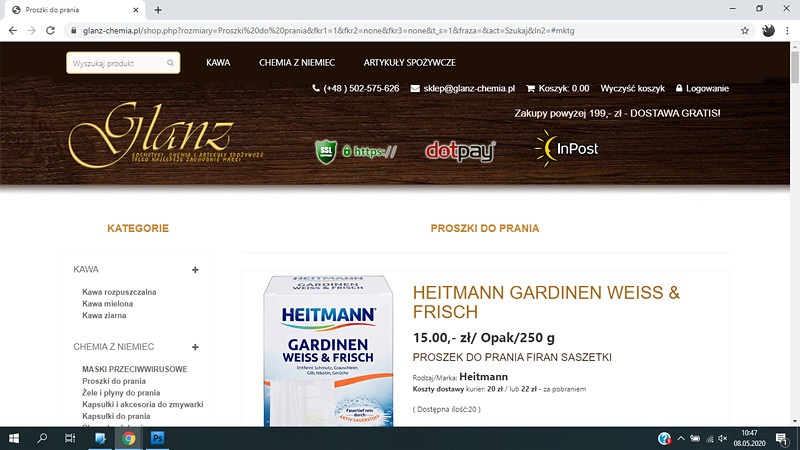The image size is (800, 450).
Task: Click the envelope icon beside the shop email
Action: 415,89
